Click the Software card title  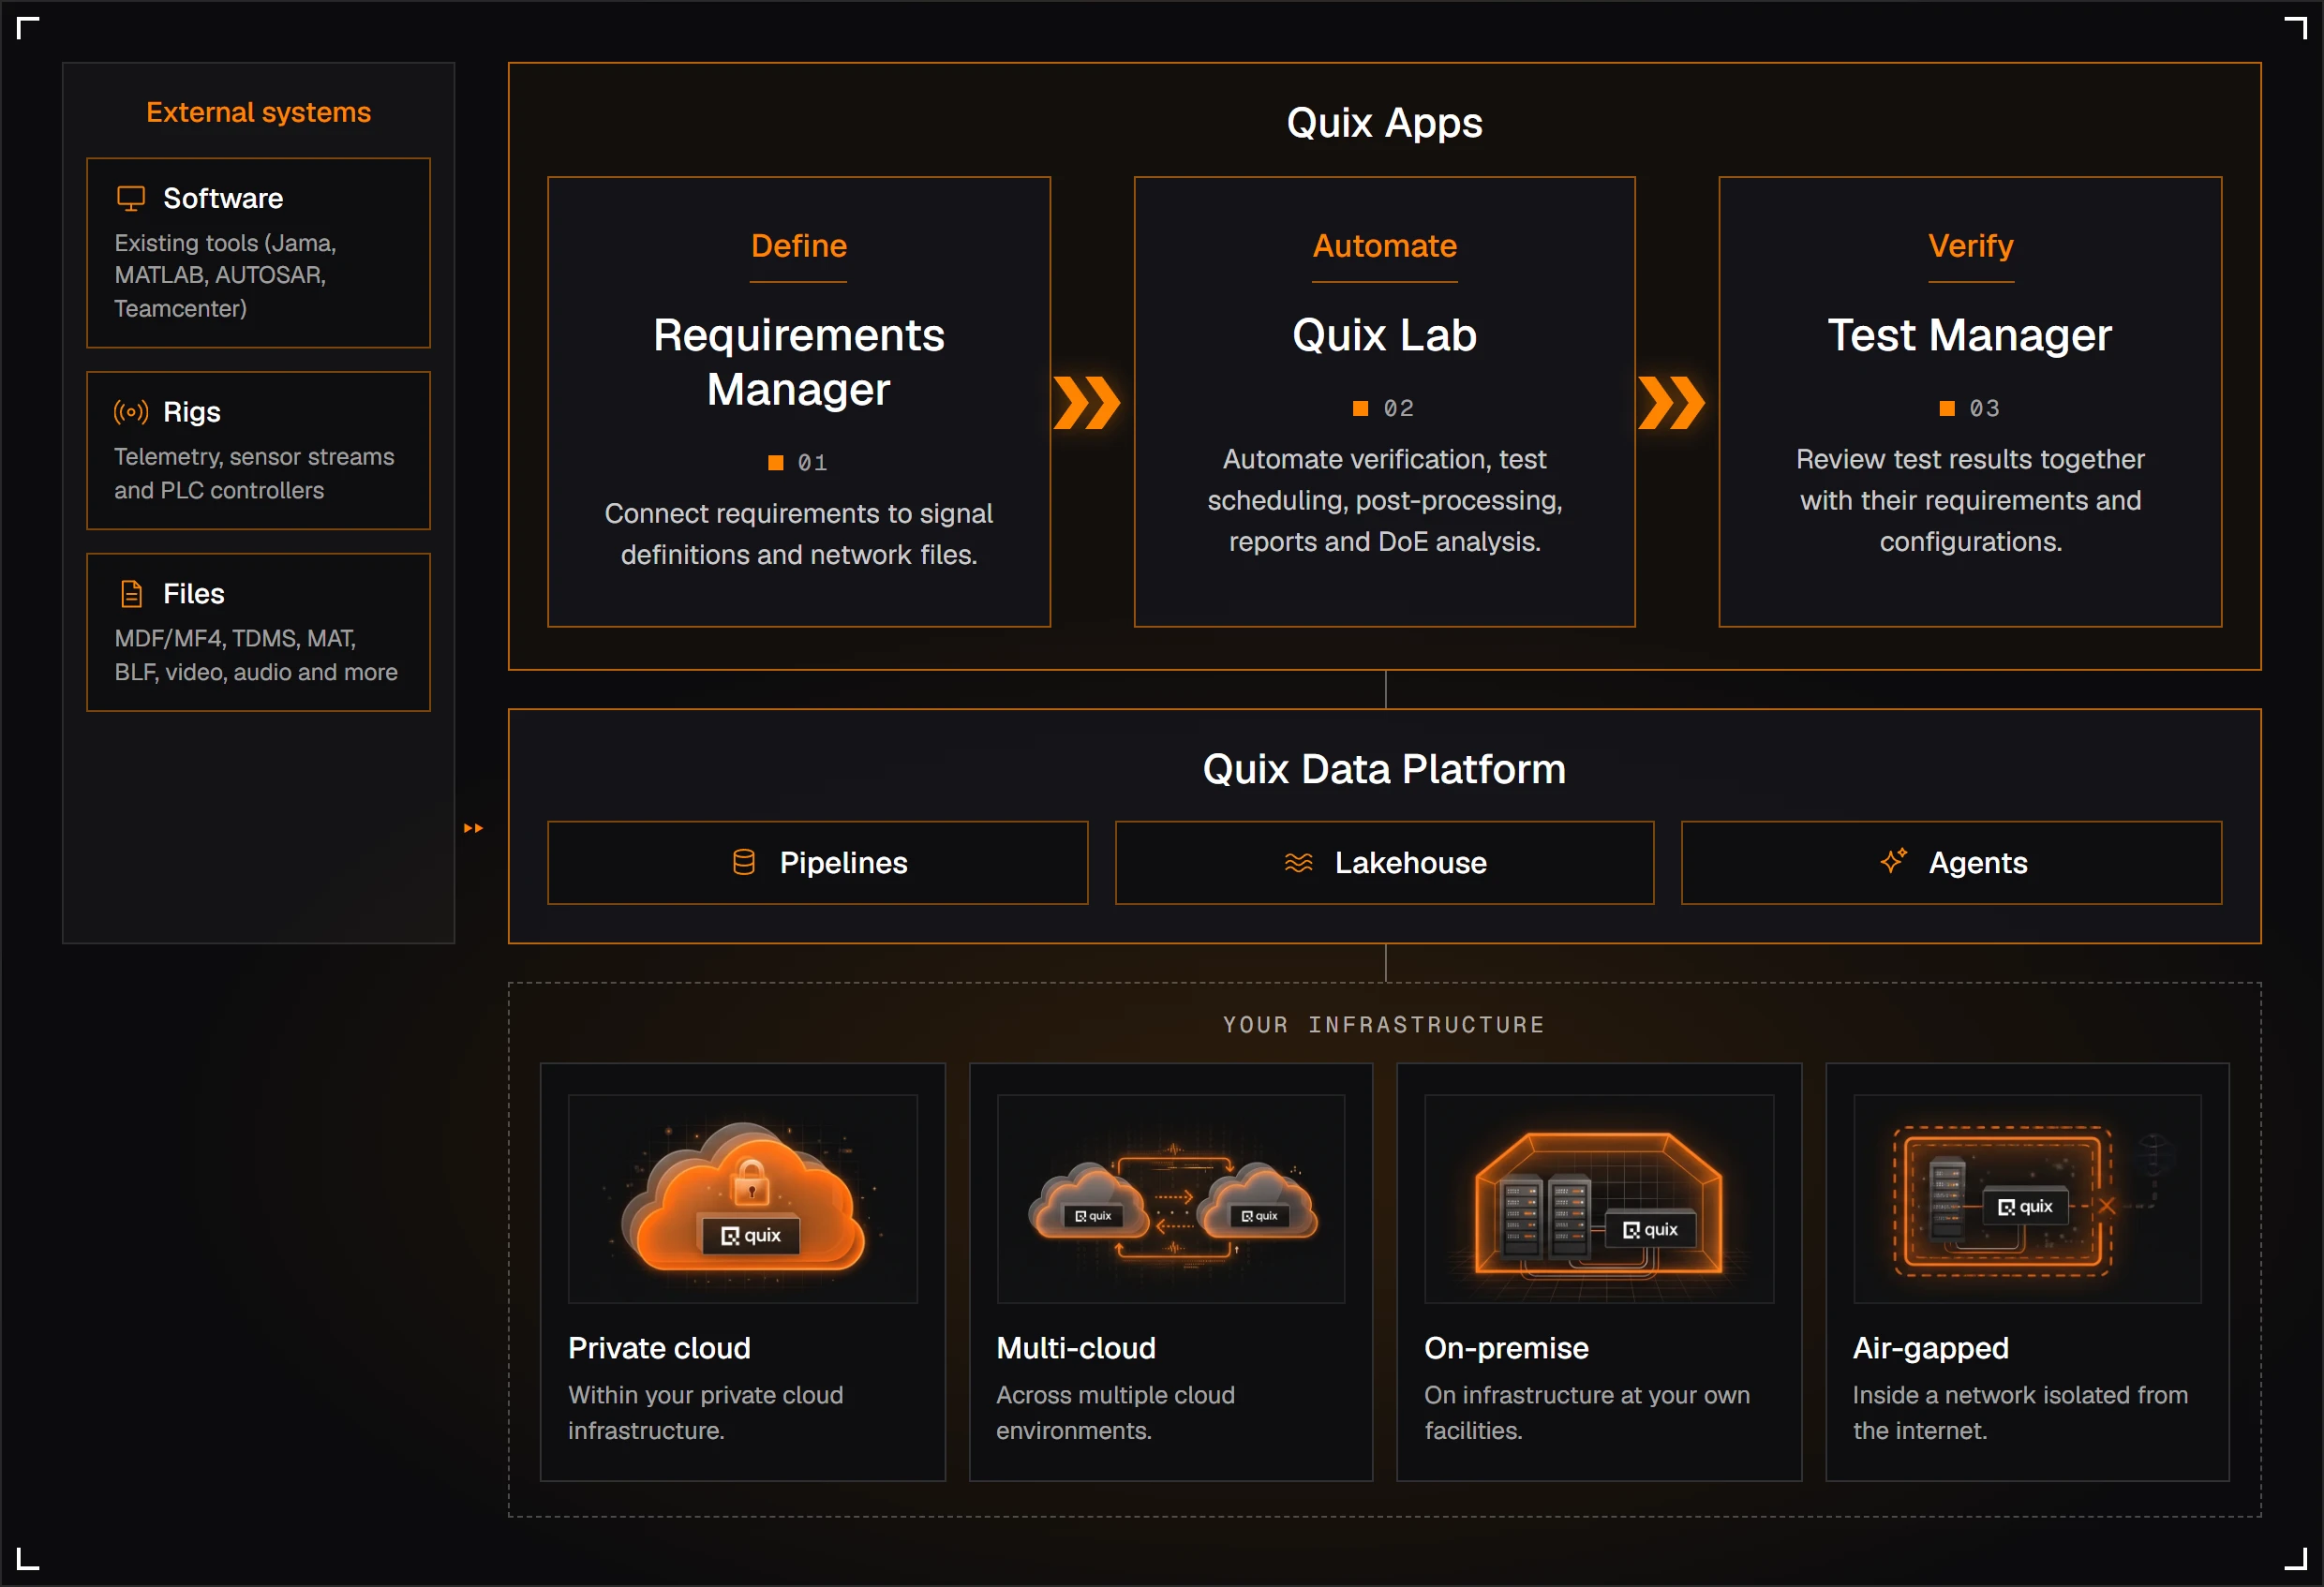coord(223,198)
